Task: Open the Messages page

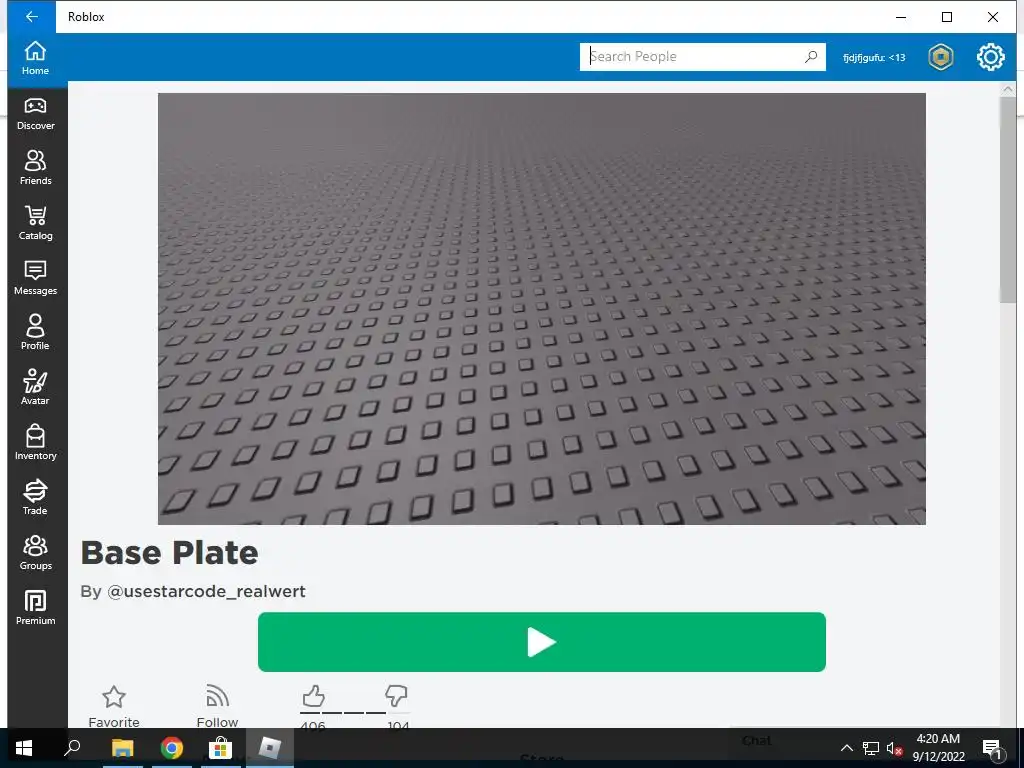Action: pos(35,278)
